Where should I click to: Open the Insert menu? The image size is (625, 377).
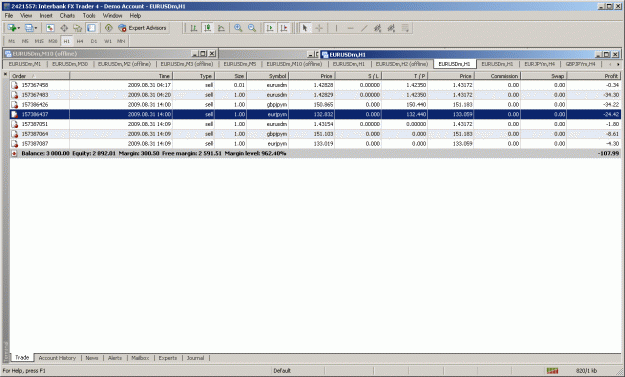coord(46,16)
